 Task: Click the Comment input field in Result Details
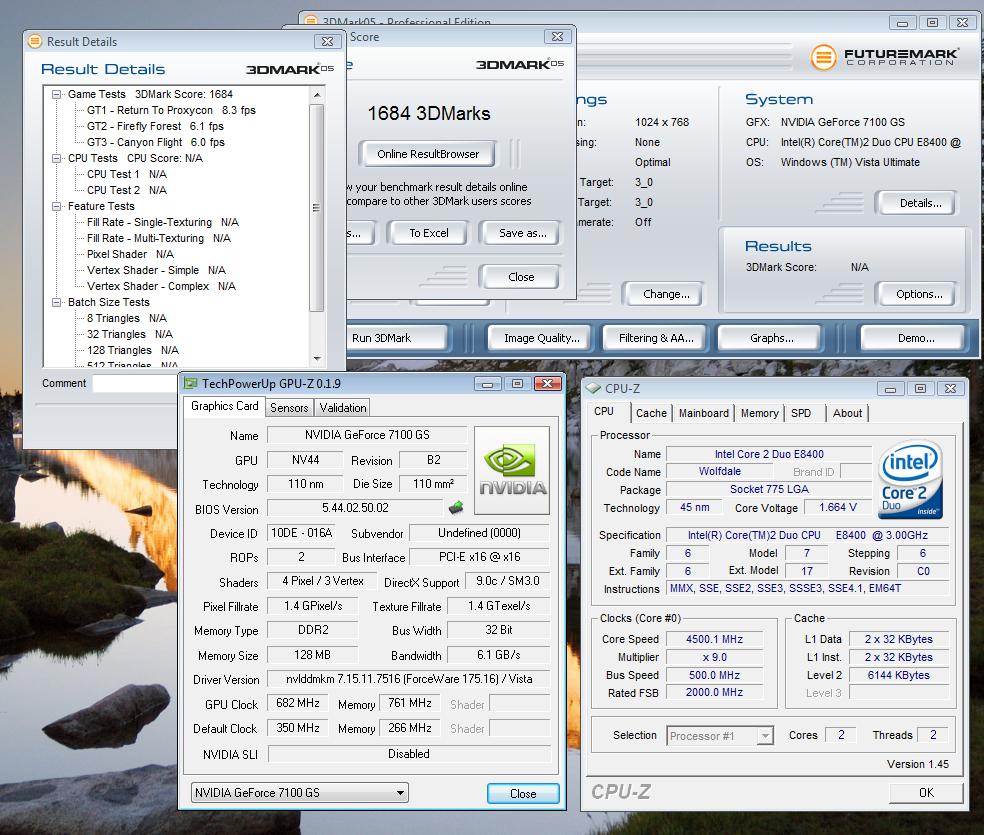tap(136, 383)
